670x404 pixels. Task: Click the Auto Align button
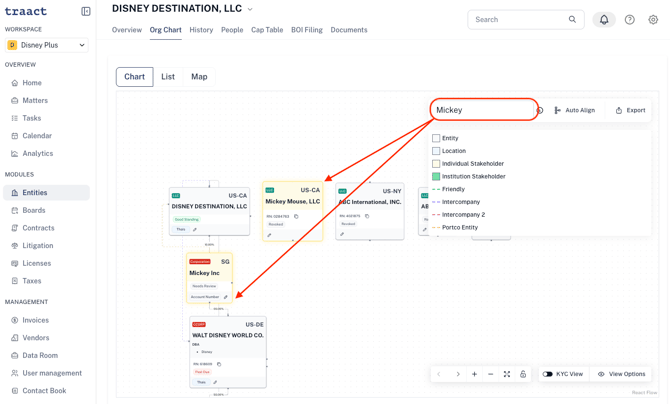tap(575, 110)
